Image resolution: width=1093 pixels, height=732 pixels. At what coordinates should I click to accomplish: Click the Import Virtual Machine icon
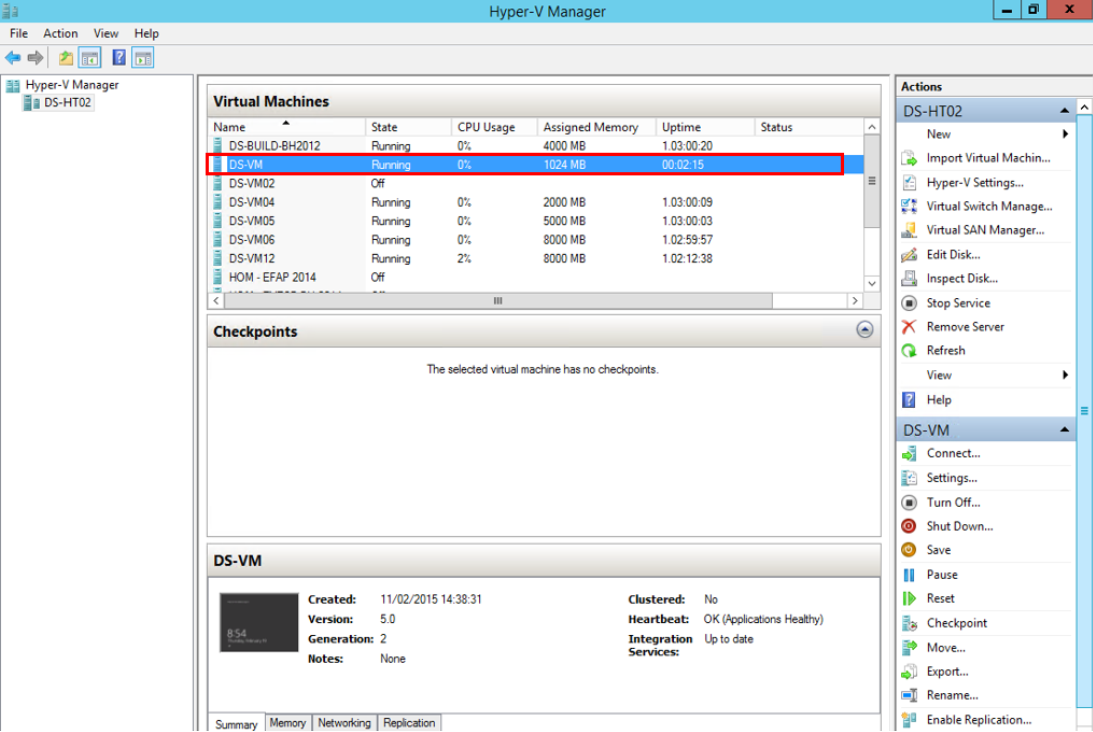(x=909, y=158)
